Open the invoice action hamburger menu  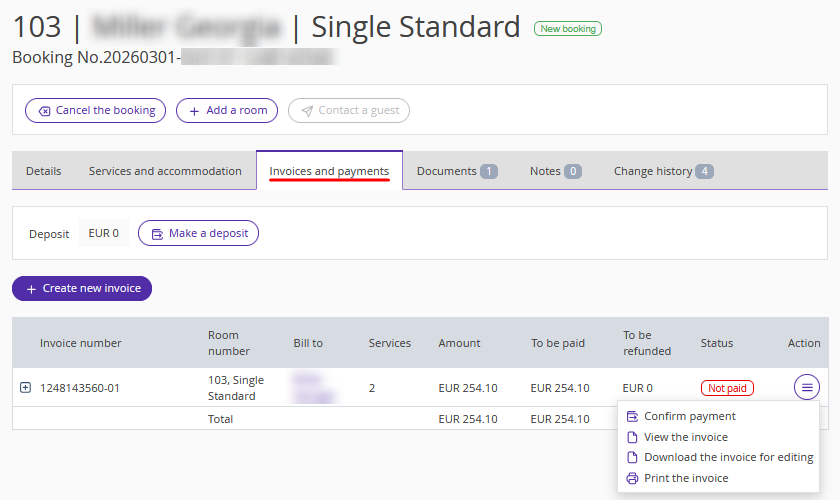(807, 387)
